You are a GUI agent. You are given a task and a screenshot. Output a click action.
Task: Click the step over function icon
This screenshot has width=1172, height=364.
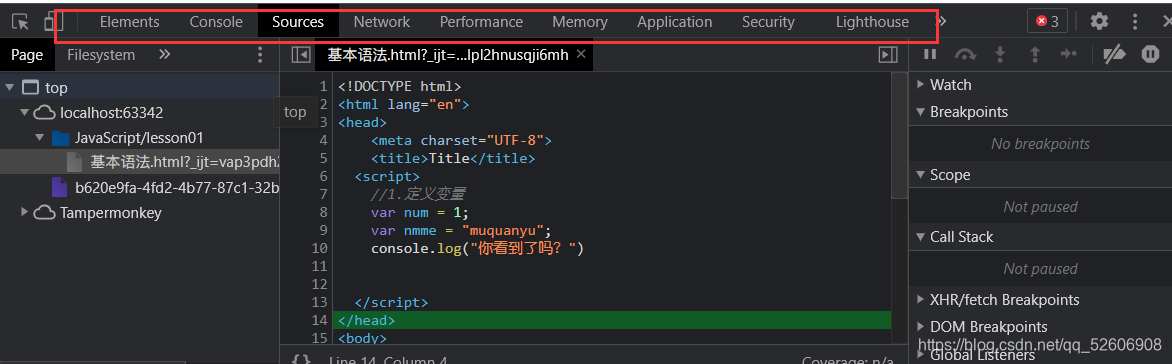click(966, 54)
